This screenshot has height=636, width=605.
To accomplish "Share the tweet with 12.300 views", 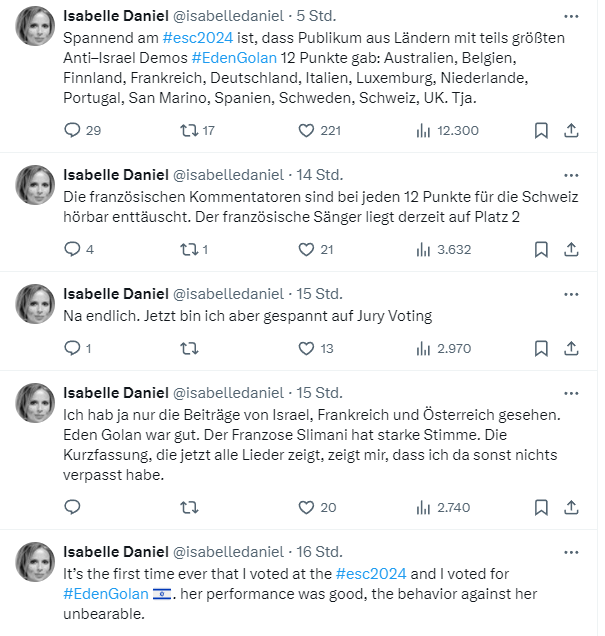I will [571, 131].
